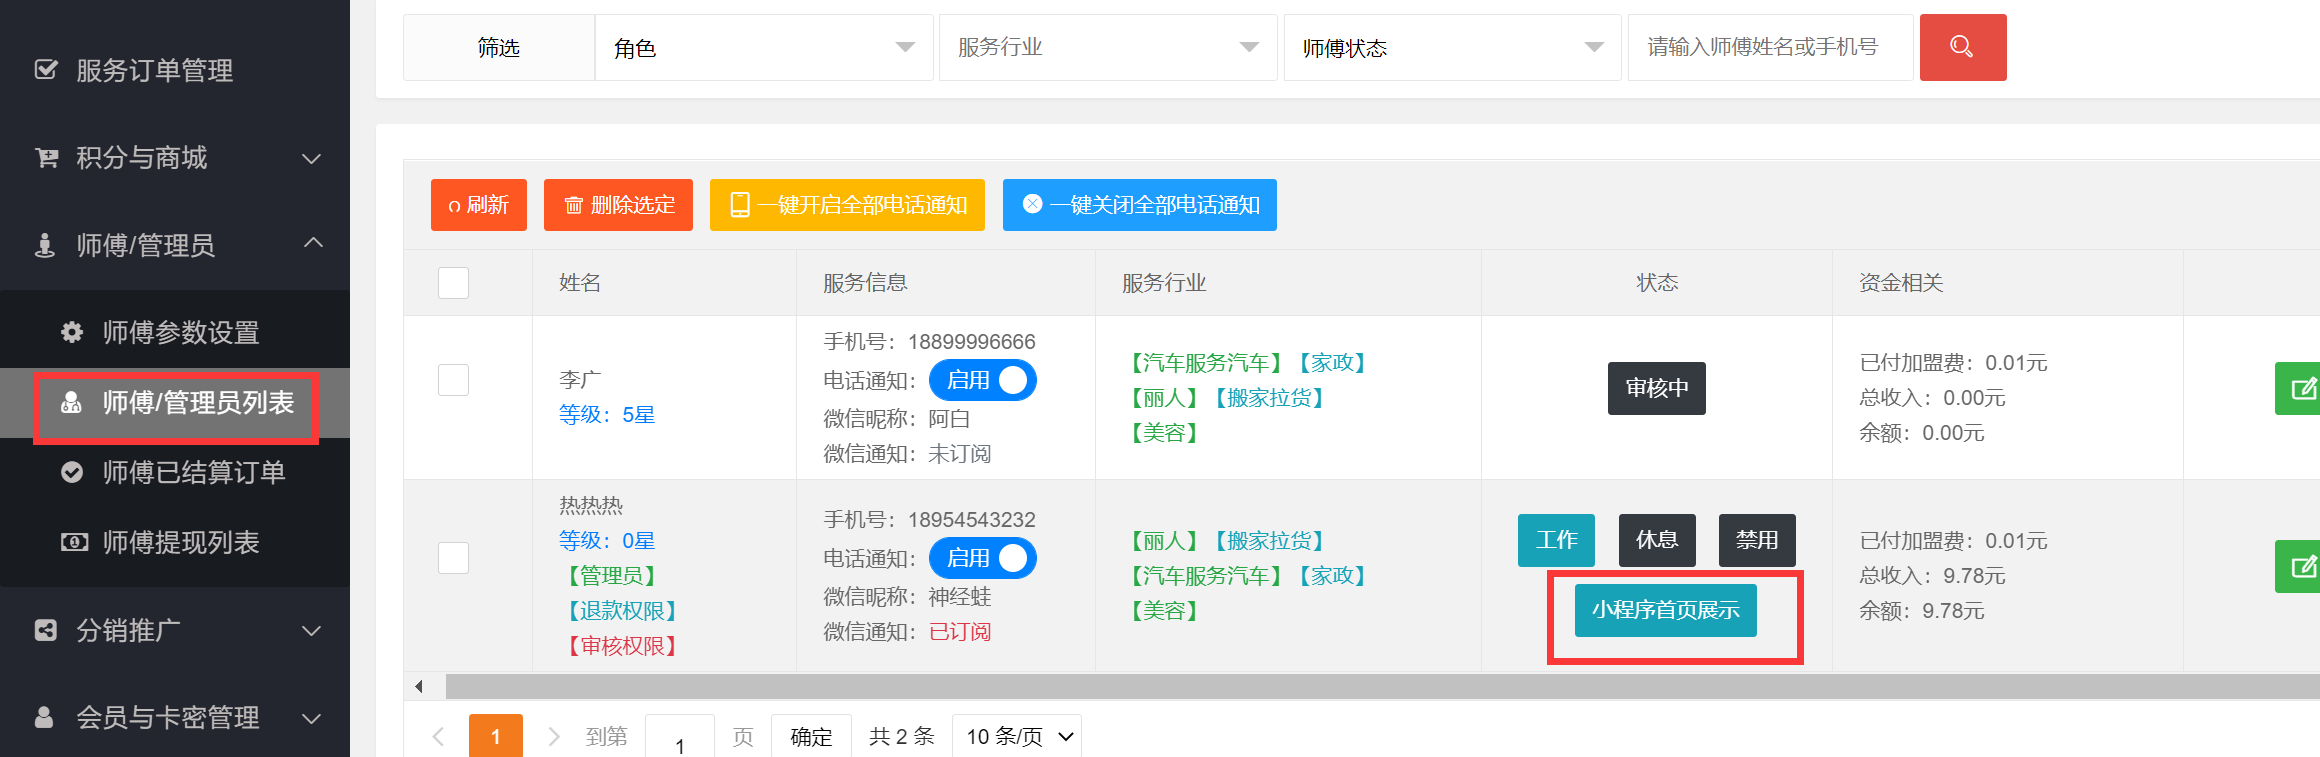Viewport: 2320px width, 757px height.
Task: Click the 师傅姓名或手机号 search input
Action: point(1769,47)
